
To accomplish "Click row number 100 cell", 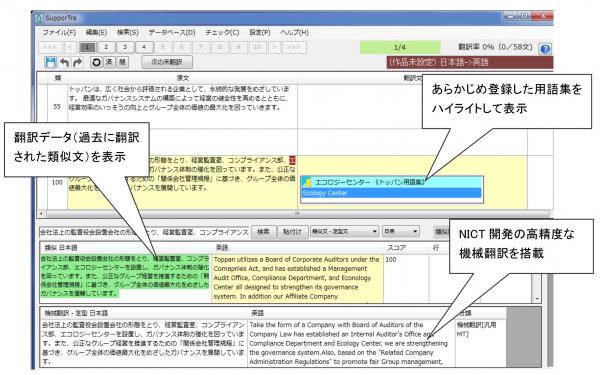I will [x=57, y=183].
